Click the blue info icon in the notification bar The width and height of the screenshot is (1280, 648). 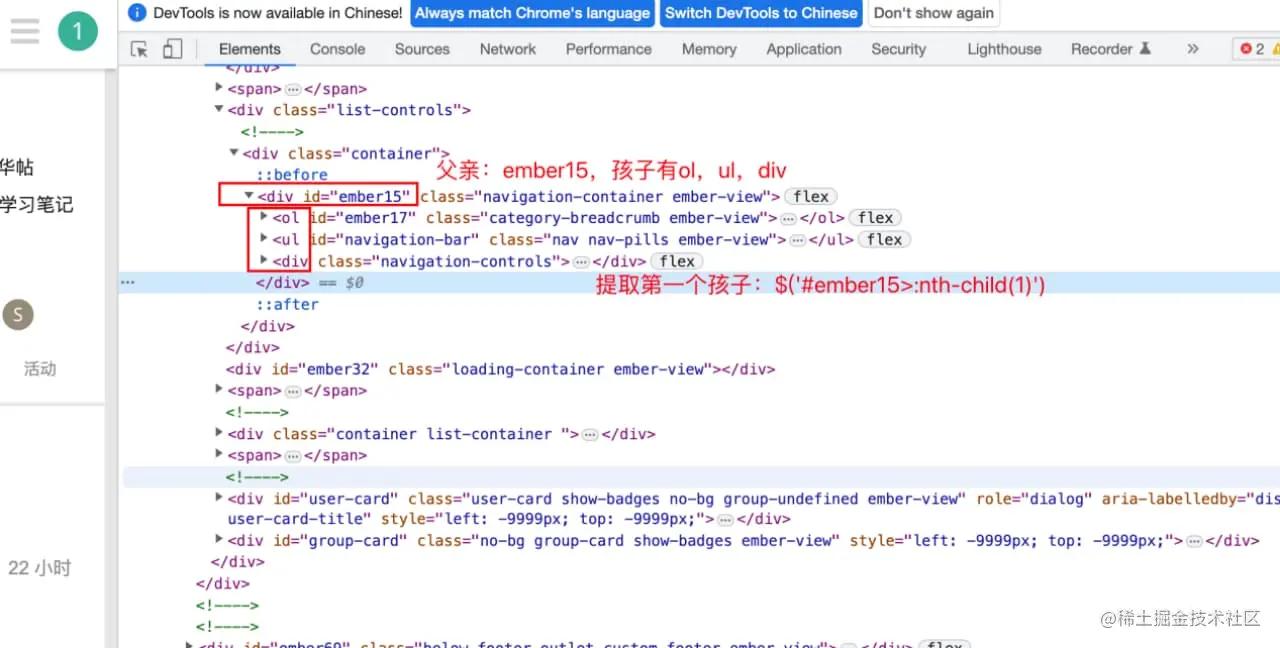[x=136, y=13]
